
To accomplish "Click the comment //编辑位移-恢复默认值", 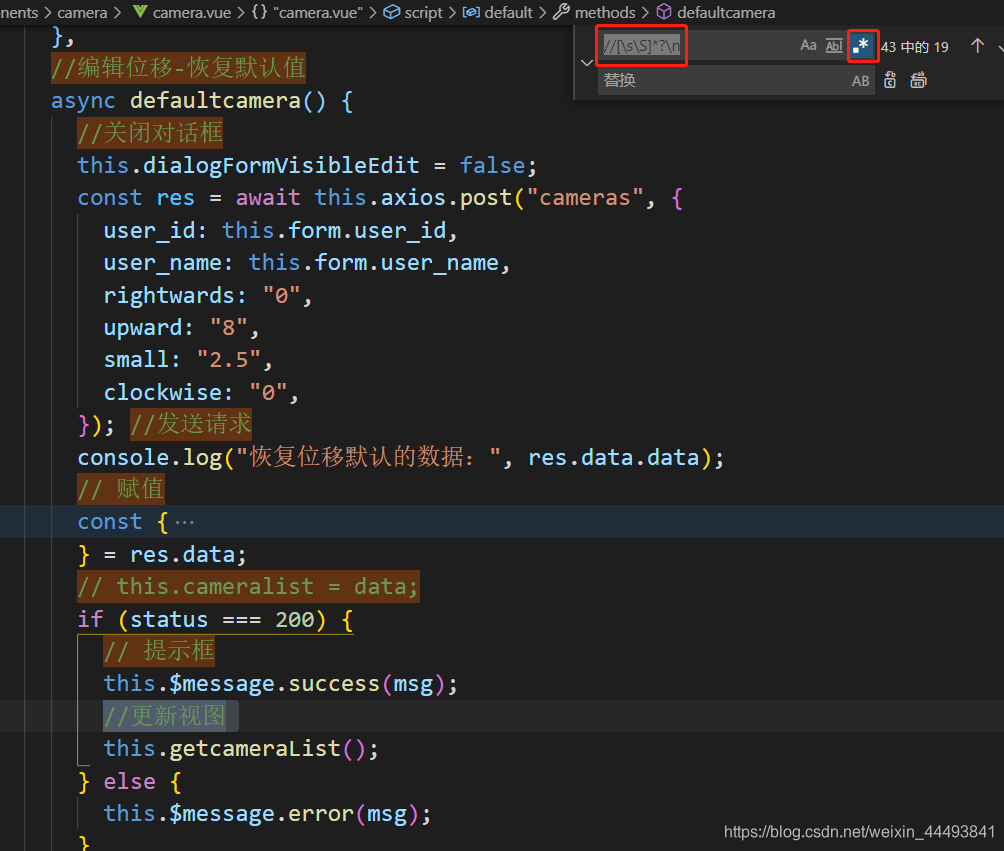I will click(x=179, y=67).
